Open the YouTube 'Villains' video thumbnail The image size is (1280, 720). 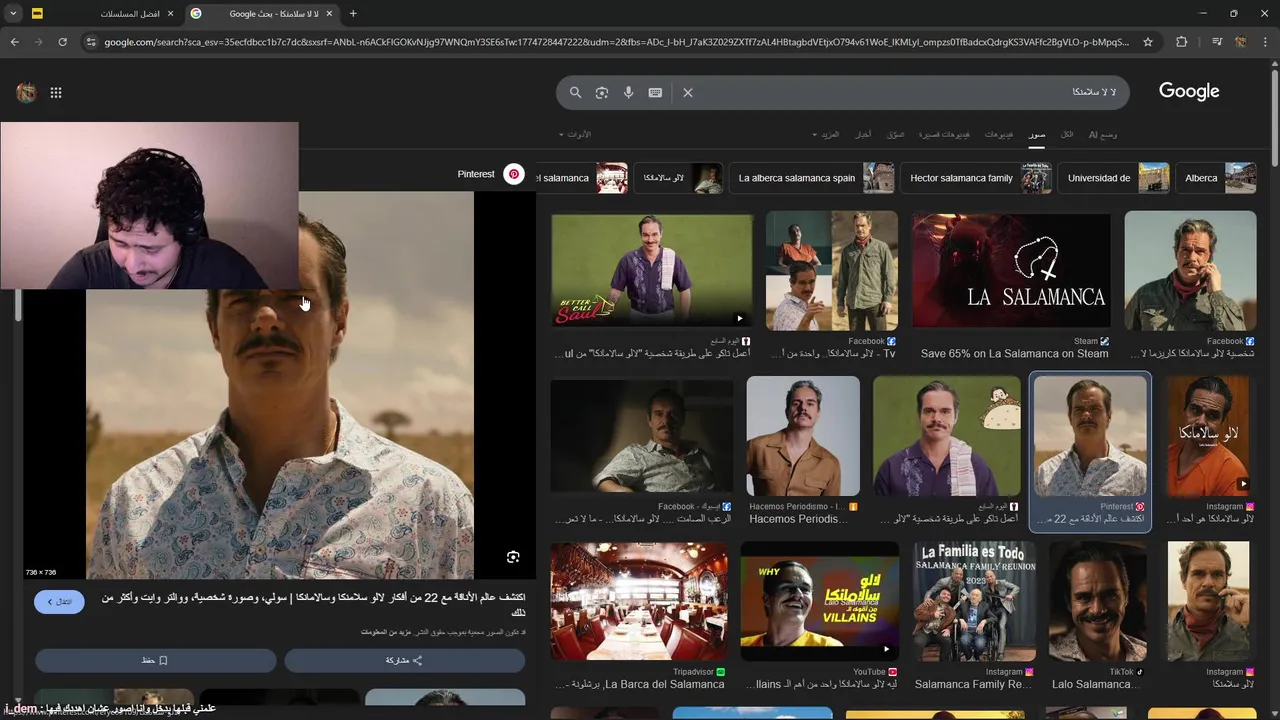coord(819,602)
